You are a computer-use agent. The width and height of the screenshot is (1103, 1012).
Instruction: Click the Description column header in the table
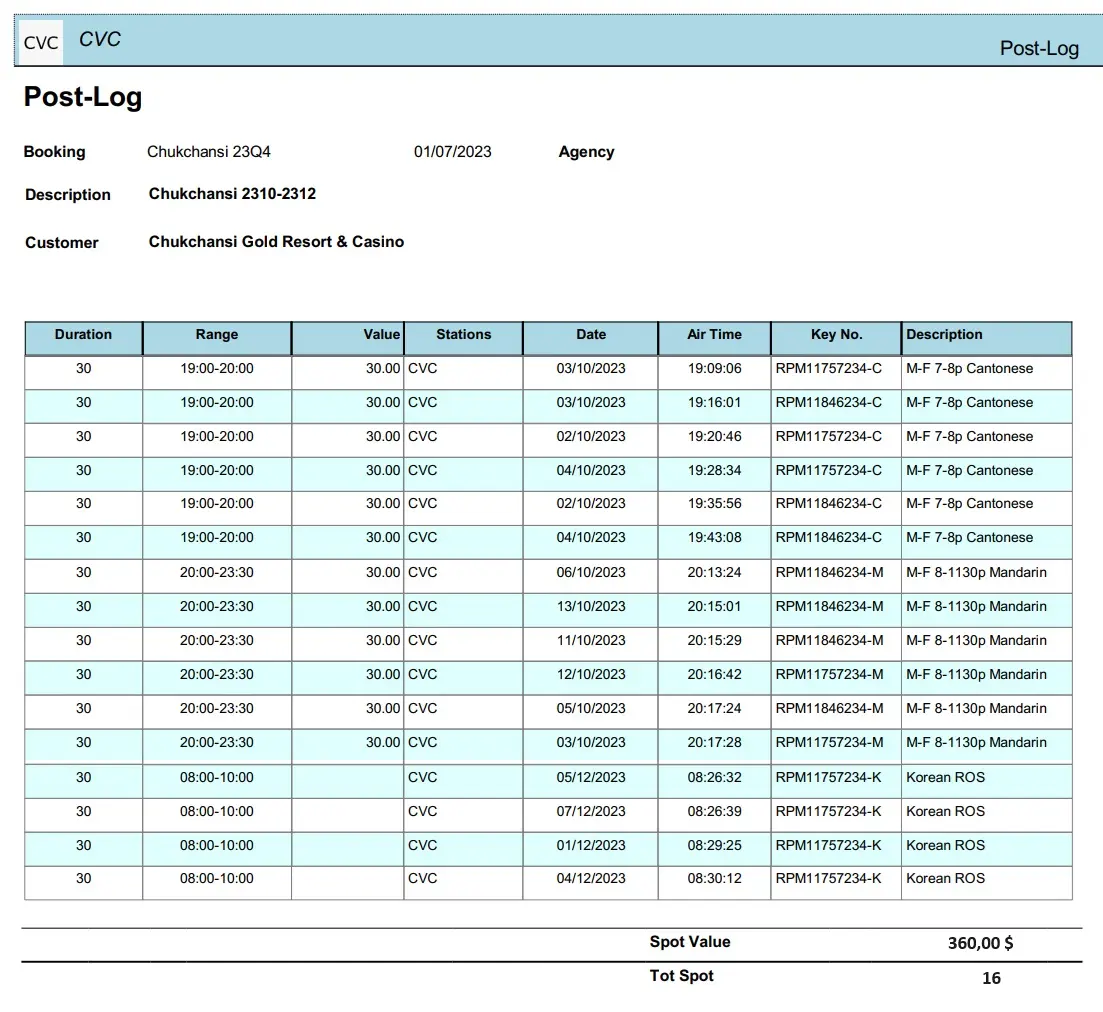click(x=944, y=335)
